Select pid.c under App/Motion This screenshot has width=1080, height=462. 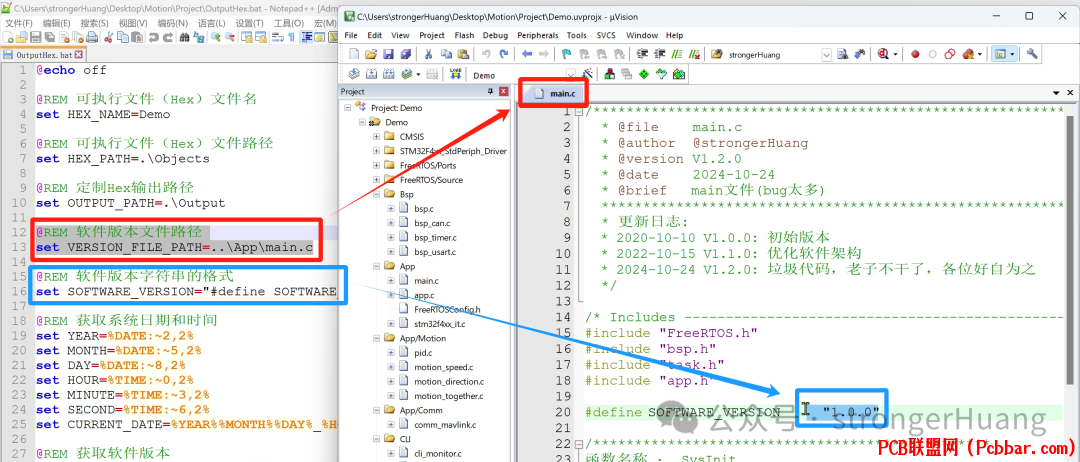pos(423,353)
